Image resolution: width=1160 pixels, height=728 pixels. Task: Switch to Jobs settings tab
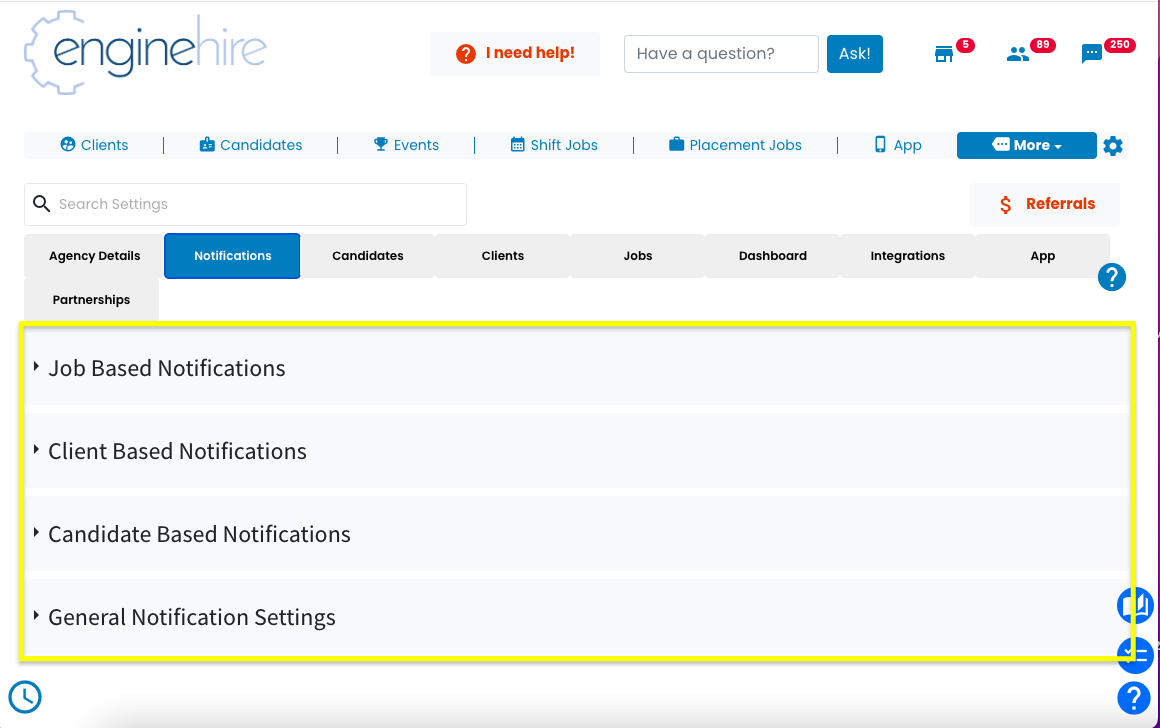pos(638,256)
